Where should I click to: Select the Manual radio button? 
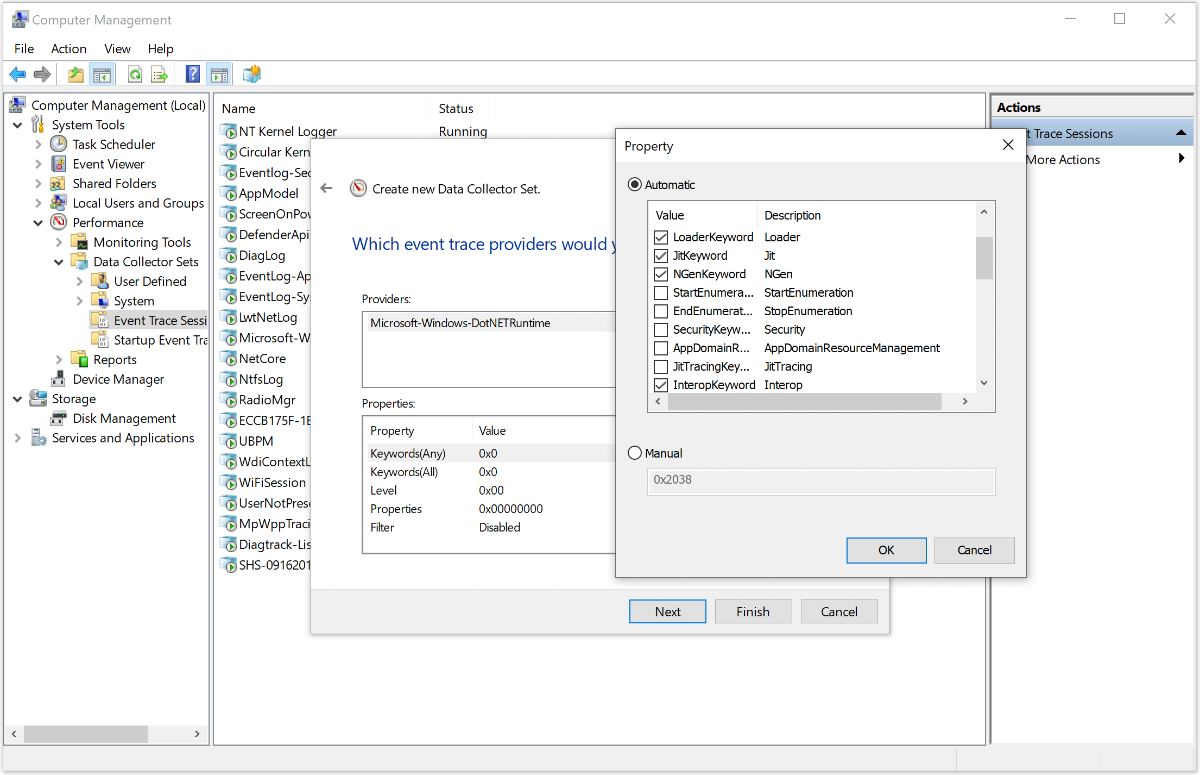coord(634,453)
